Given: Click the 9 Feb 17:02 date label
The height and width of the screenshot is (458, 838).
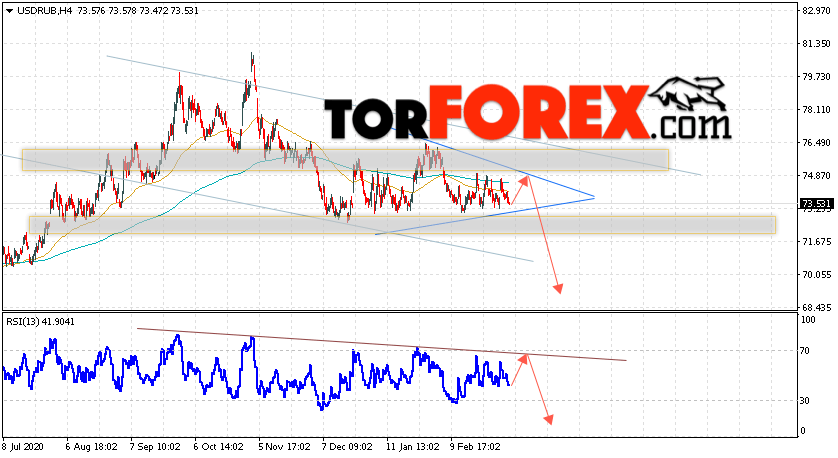Looking at the screenshot, I should pyautogui.click(x=475, y=446).
